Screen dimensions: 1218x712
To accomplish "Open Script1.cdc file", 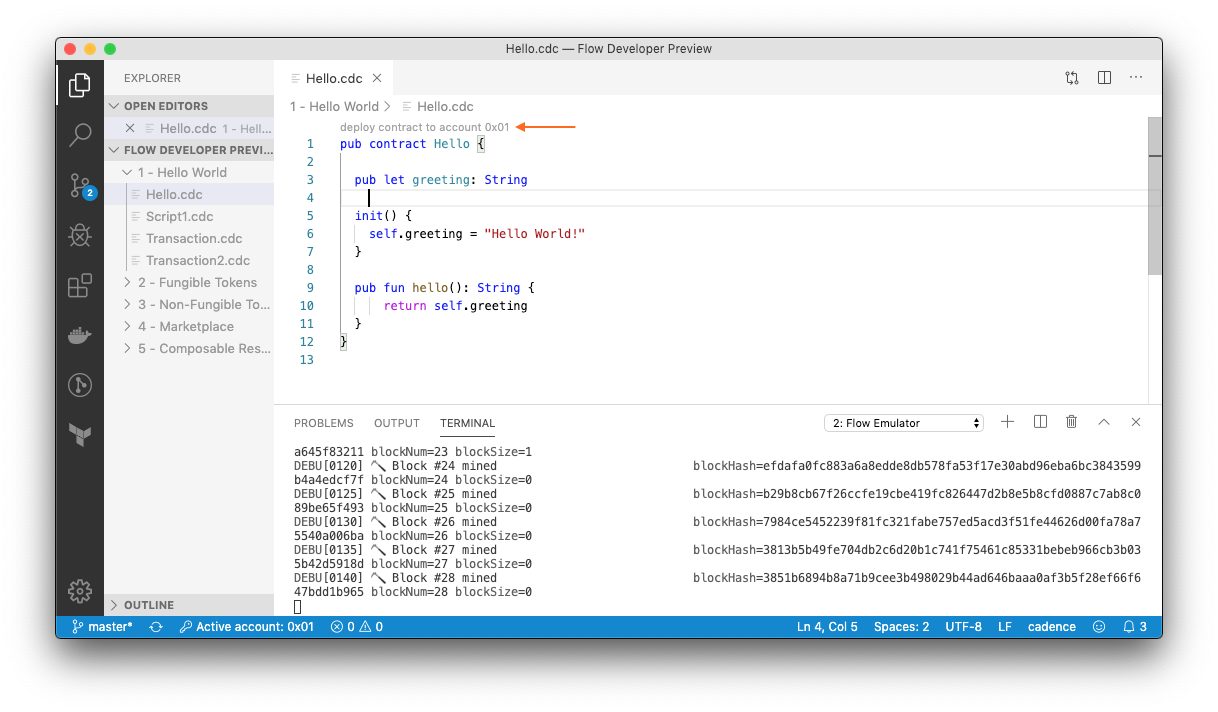I will 189,216.
